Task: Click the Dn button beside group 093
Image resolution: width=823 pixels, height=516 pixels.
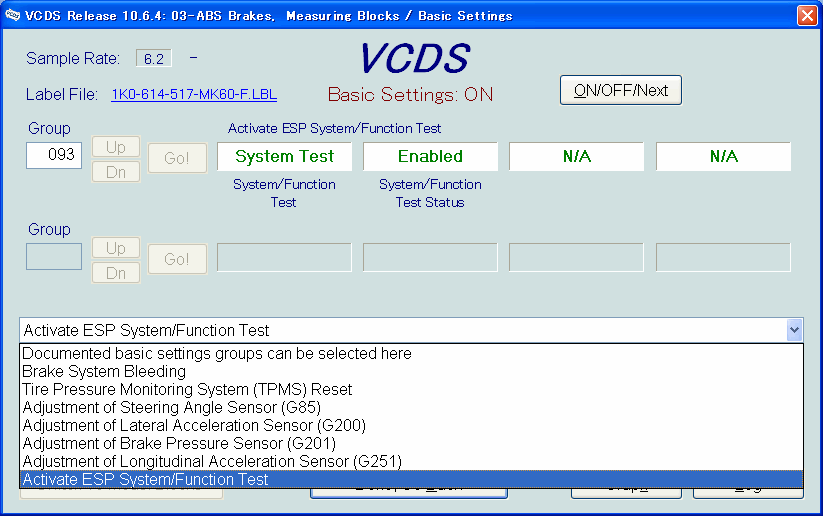Action: click(116, 172)
